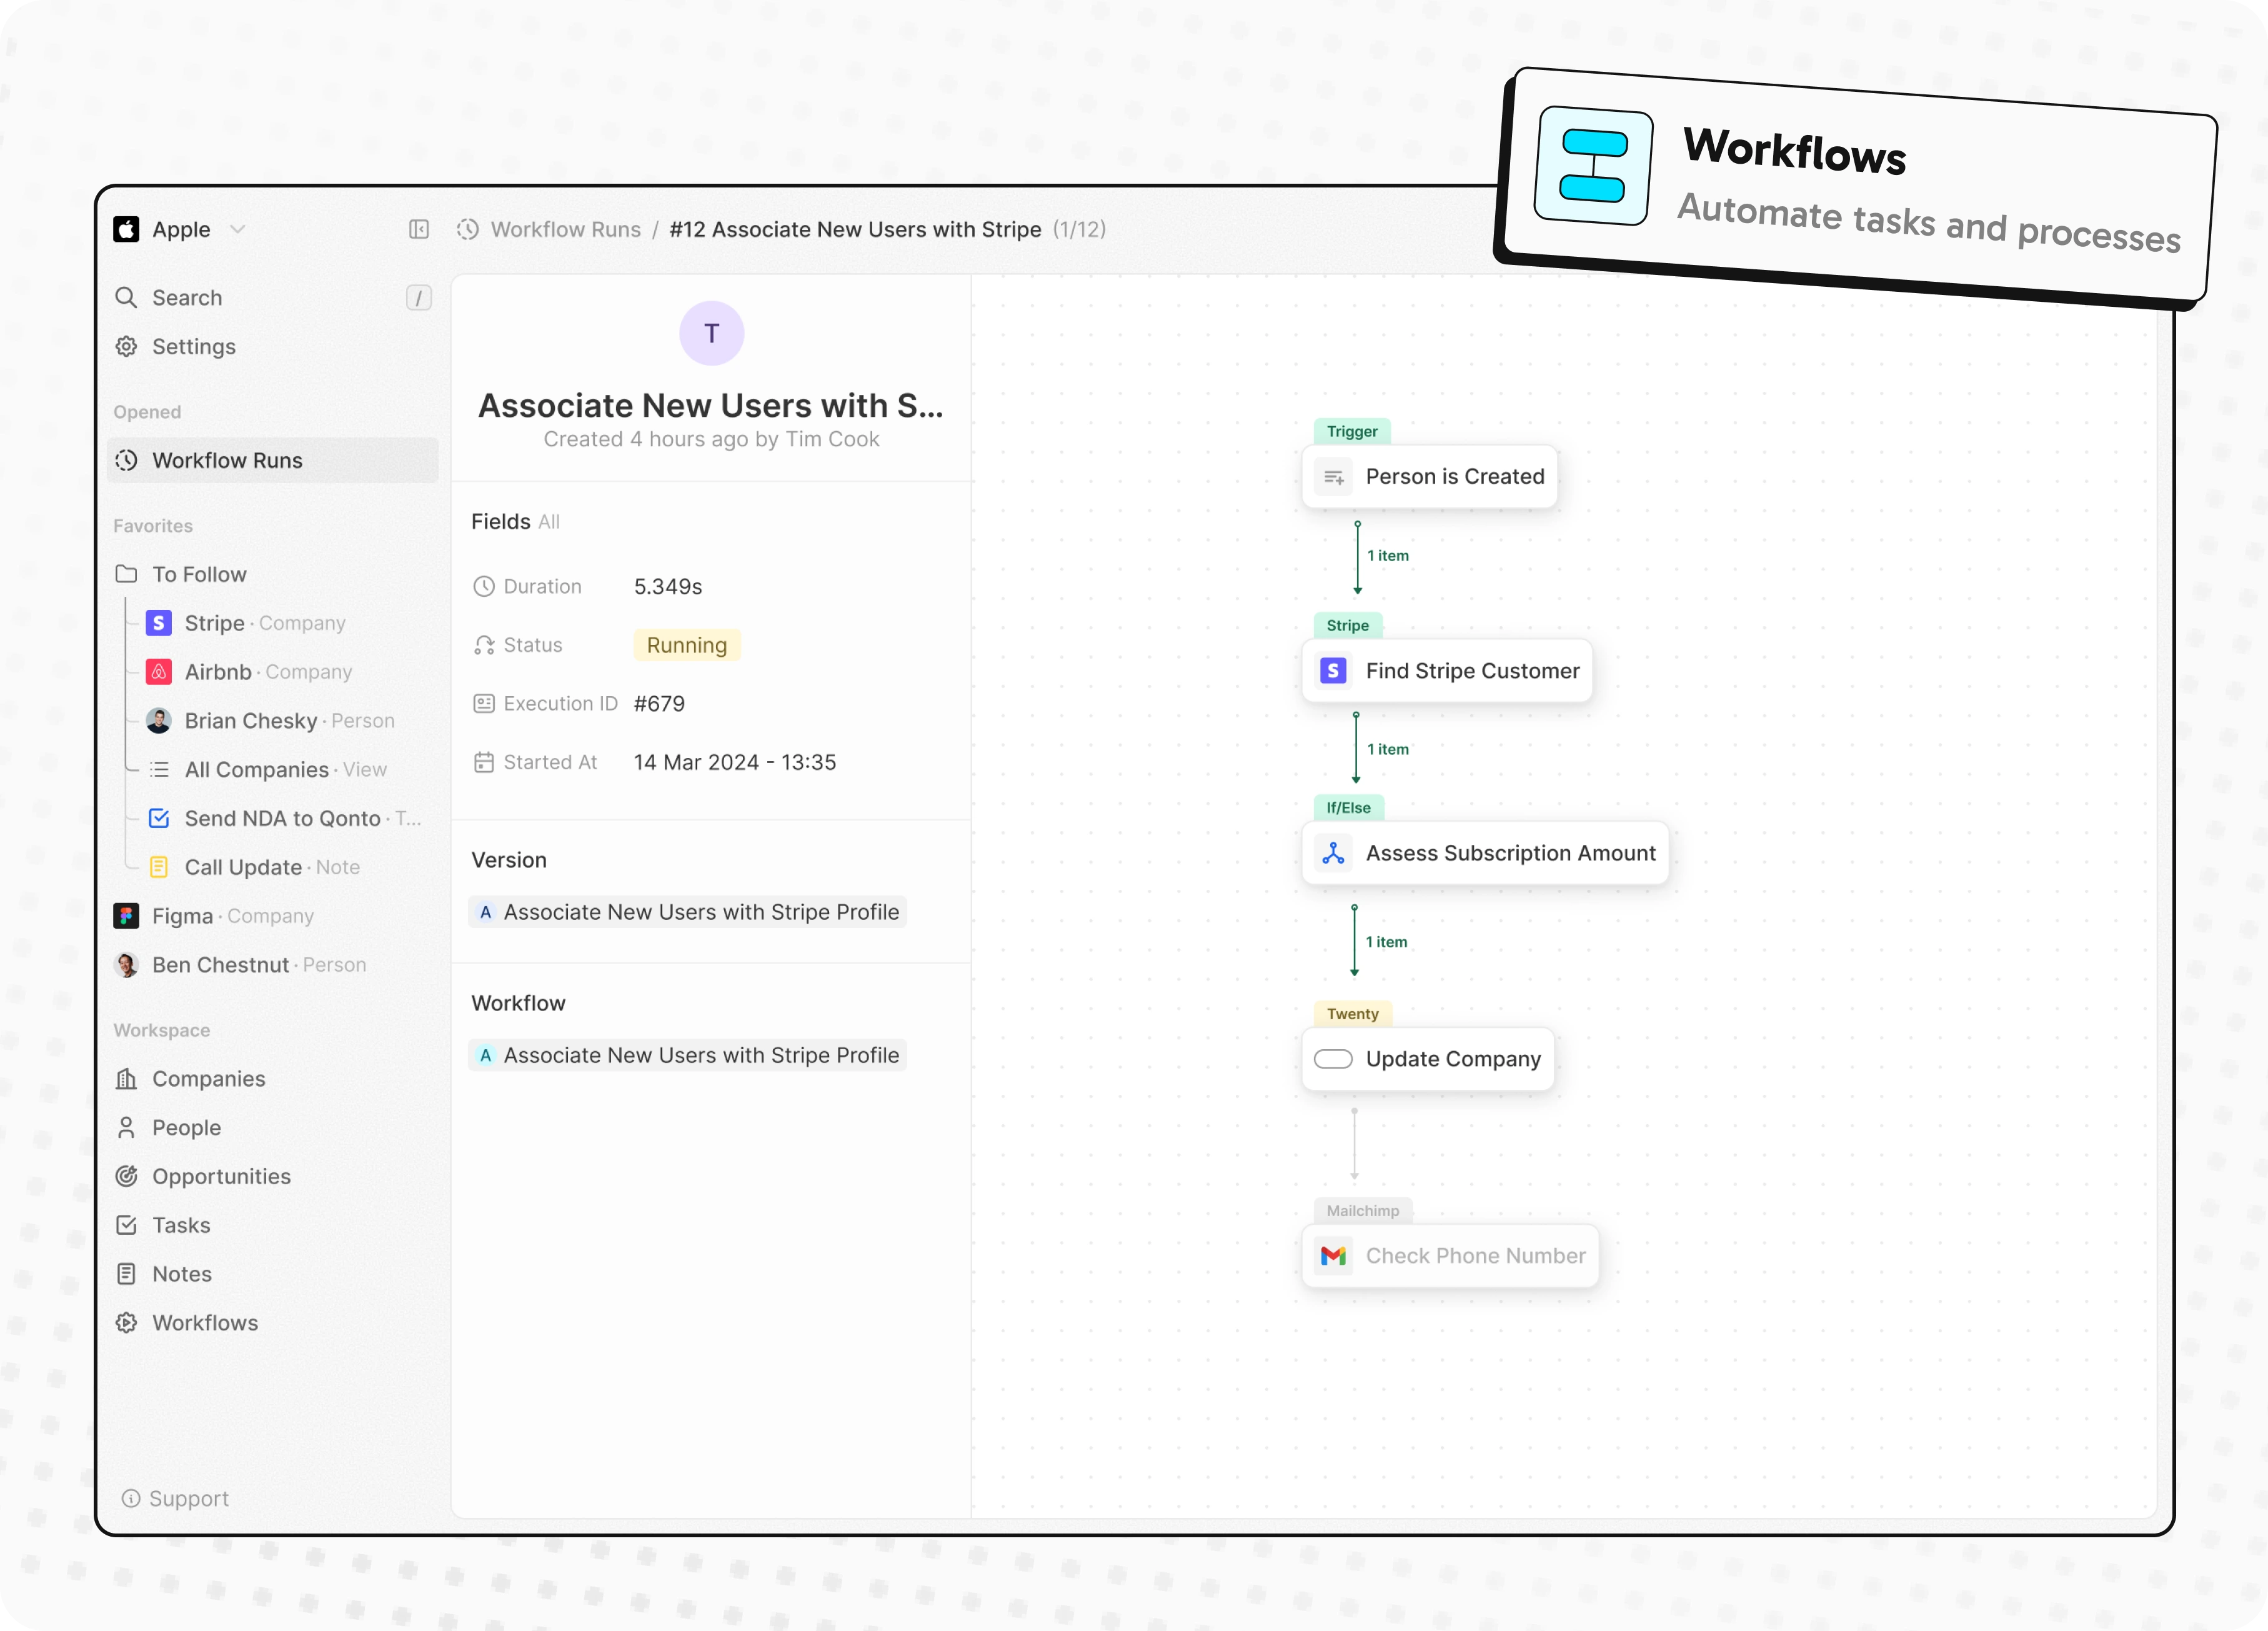This screenshot has width=2268, height=1631.
Task: Click the Apple workspace logo icon
Action: tap(126, 229)
